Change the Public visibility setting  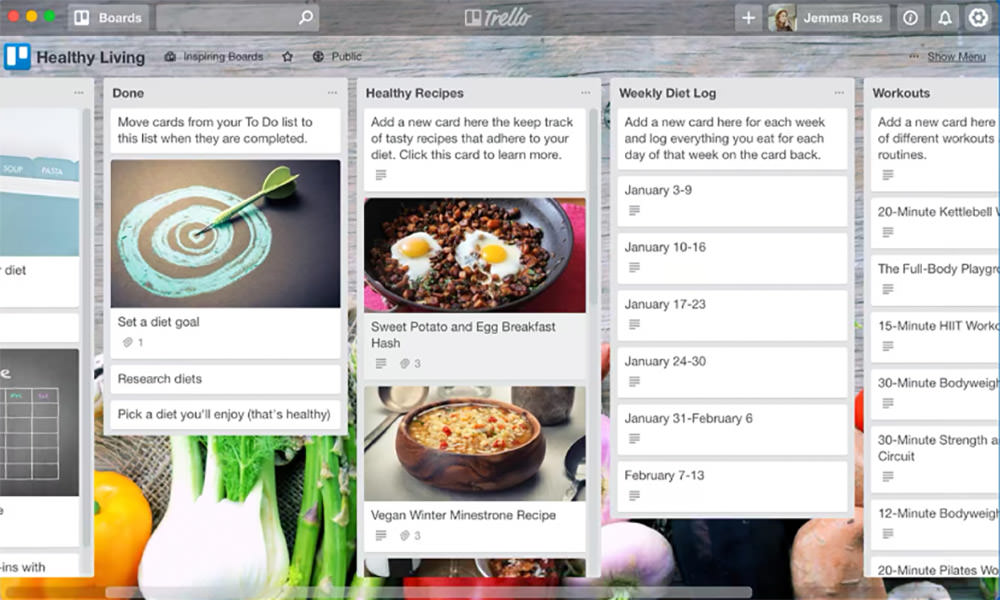337,57
